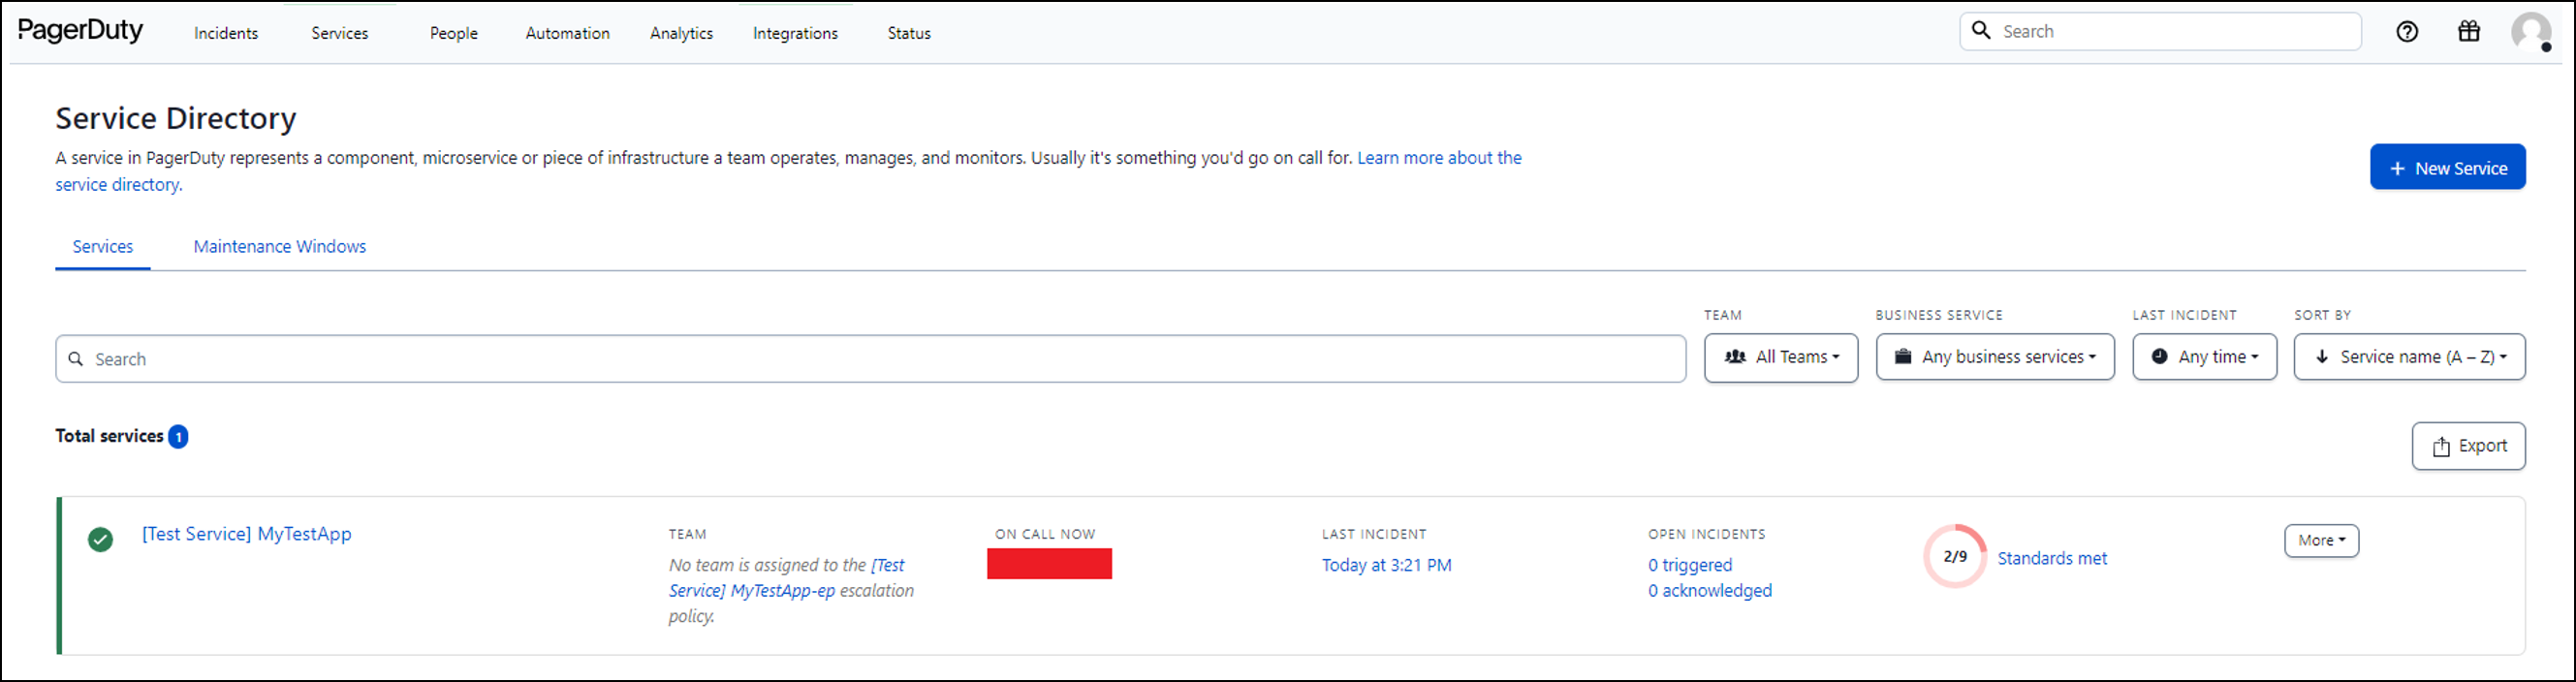
Task: Open the user profile avatar
Action: tap(2531, 32)
